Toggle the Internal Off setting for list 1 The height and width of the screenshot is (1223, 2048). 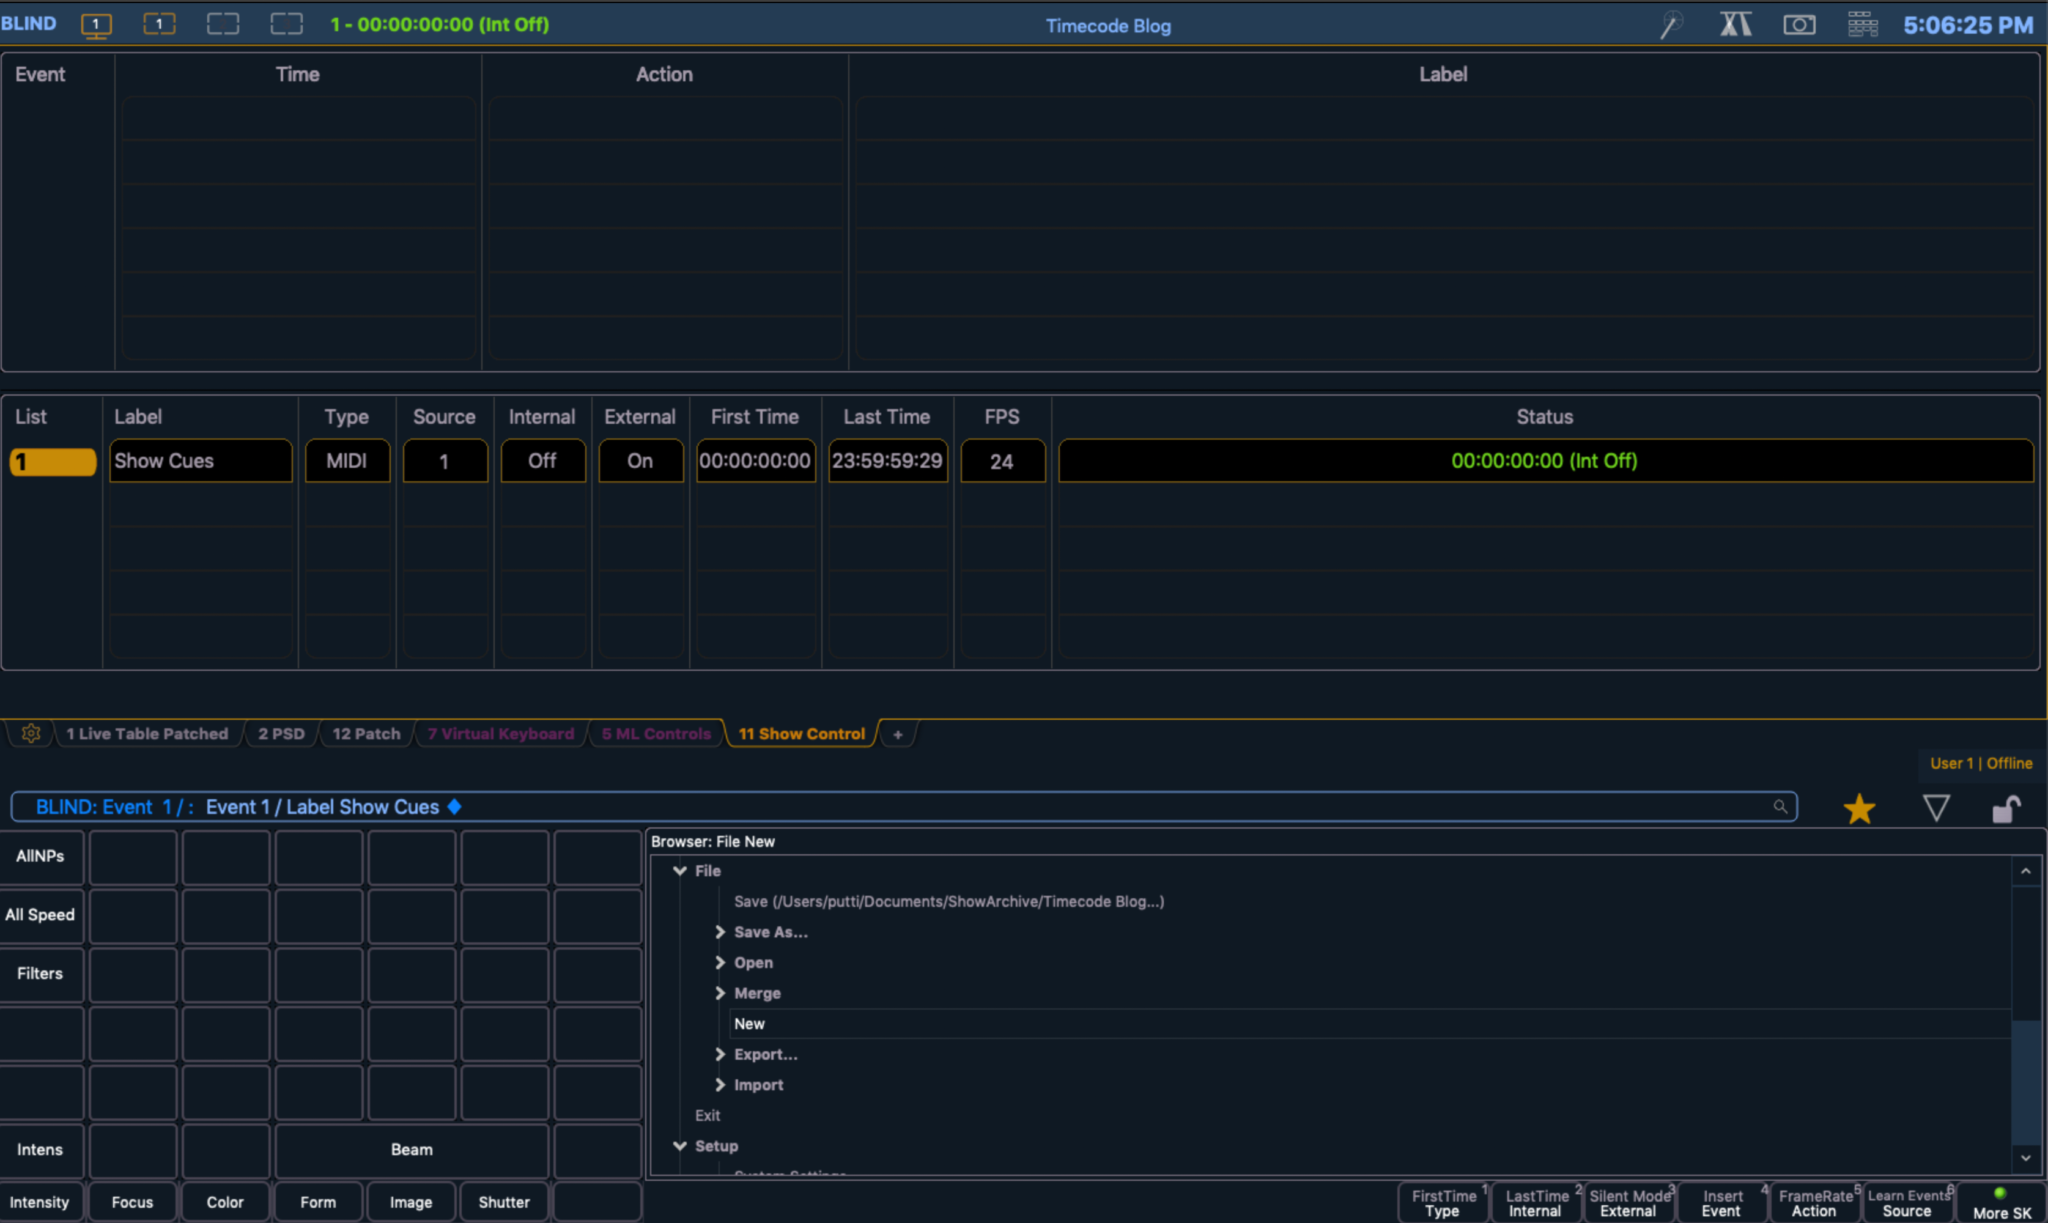(x=542, y=461)
